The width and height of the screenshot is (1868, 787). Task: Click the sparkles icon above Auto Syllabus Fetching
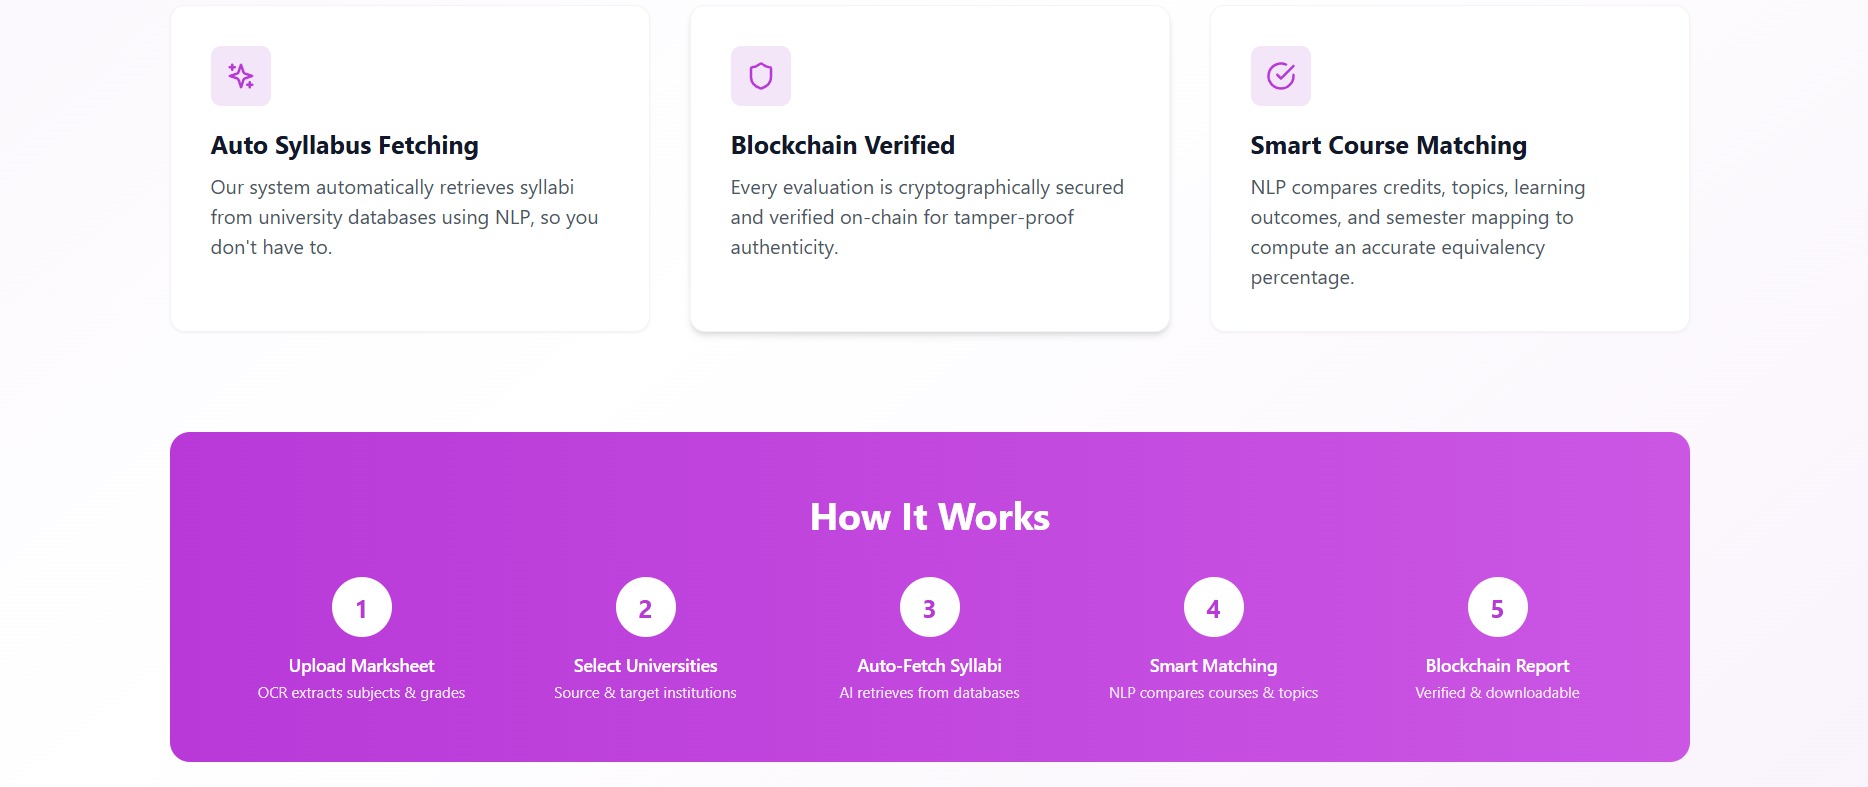[x=241, y=76]
